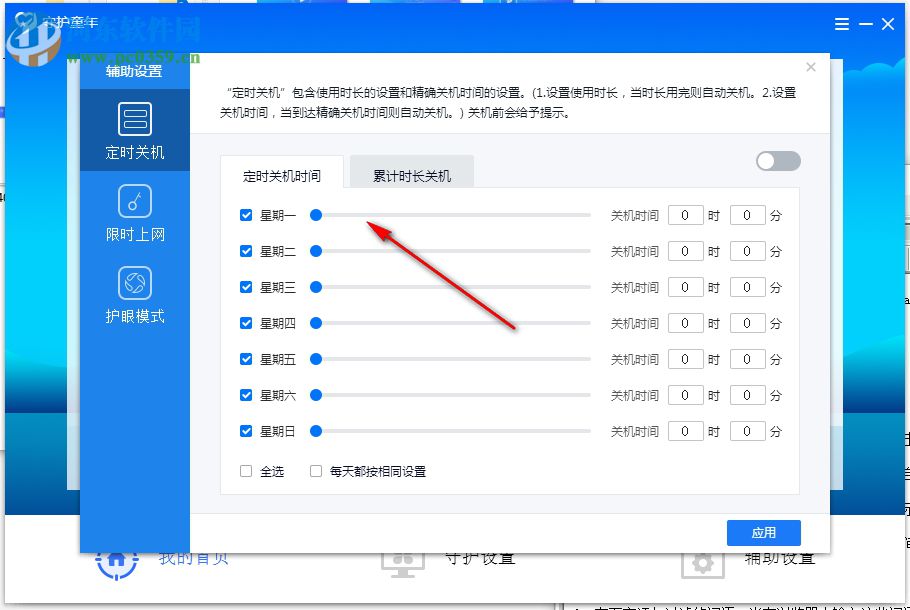Enable the scheduled shutdown master toggle
Viewport: 910px width, 610px height.
(x=777, y=161)
